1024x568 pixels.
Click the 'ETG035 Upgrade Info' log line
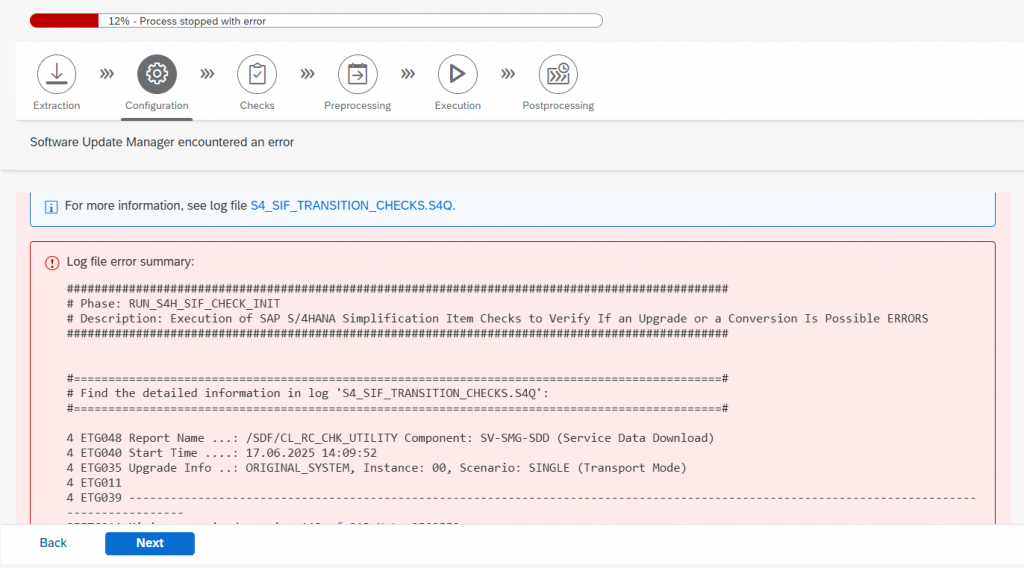(377, 468)
